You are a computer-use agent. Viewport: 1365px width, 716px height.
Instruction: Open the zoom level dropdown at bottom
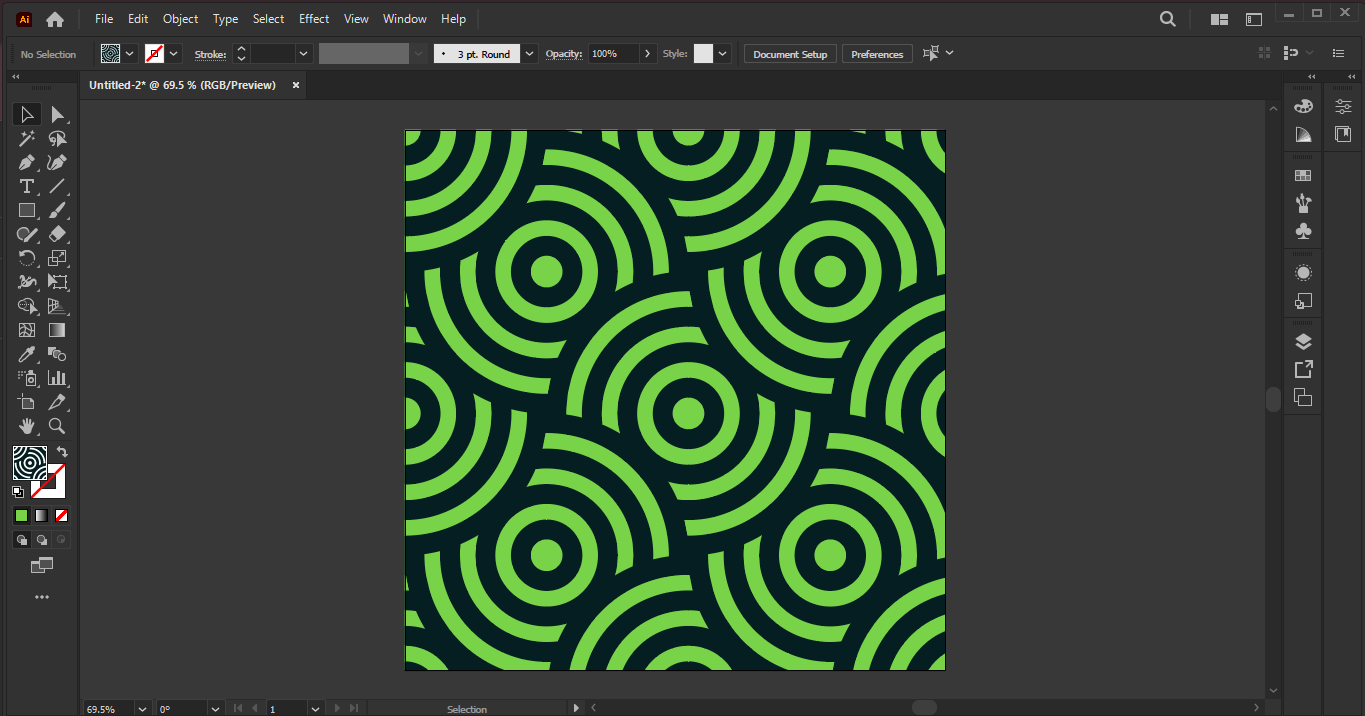(141, 709)
